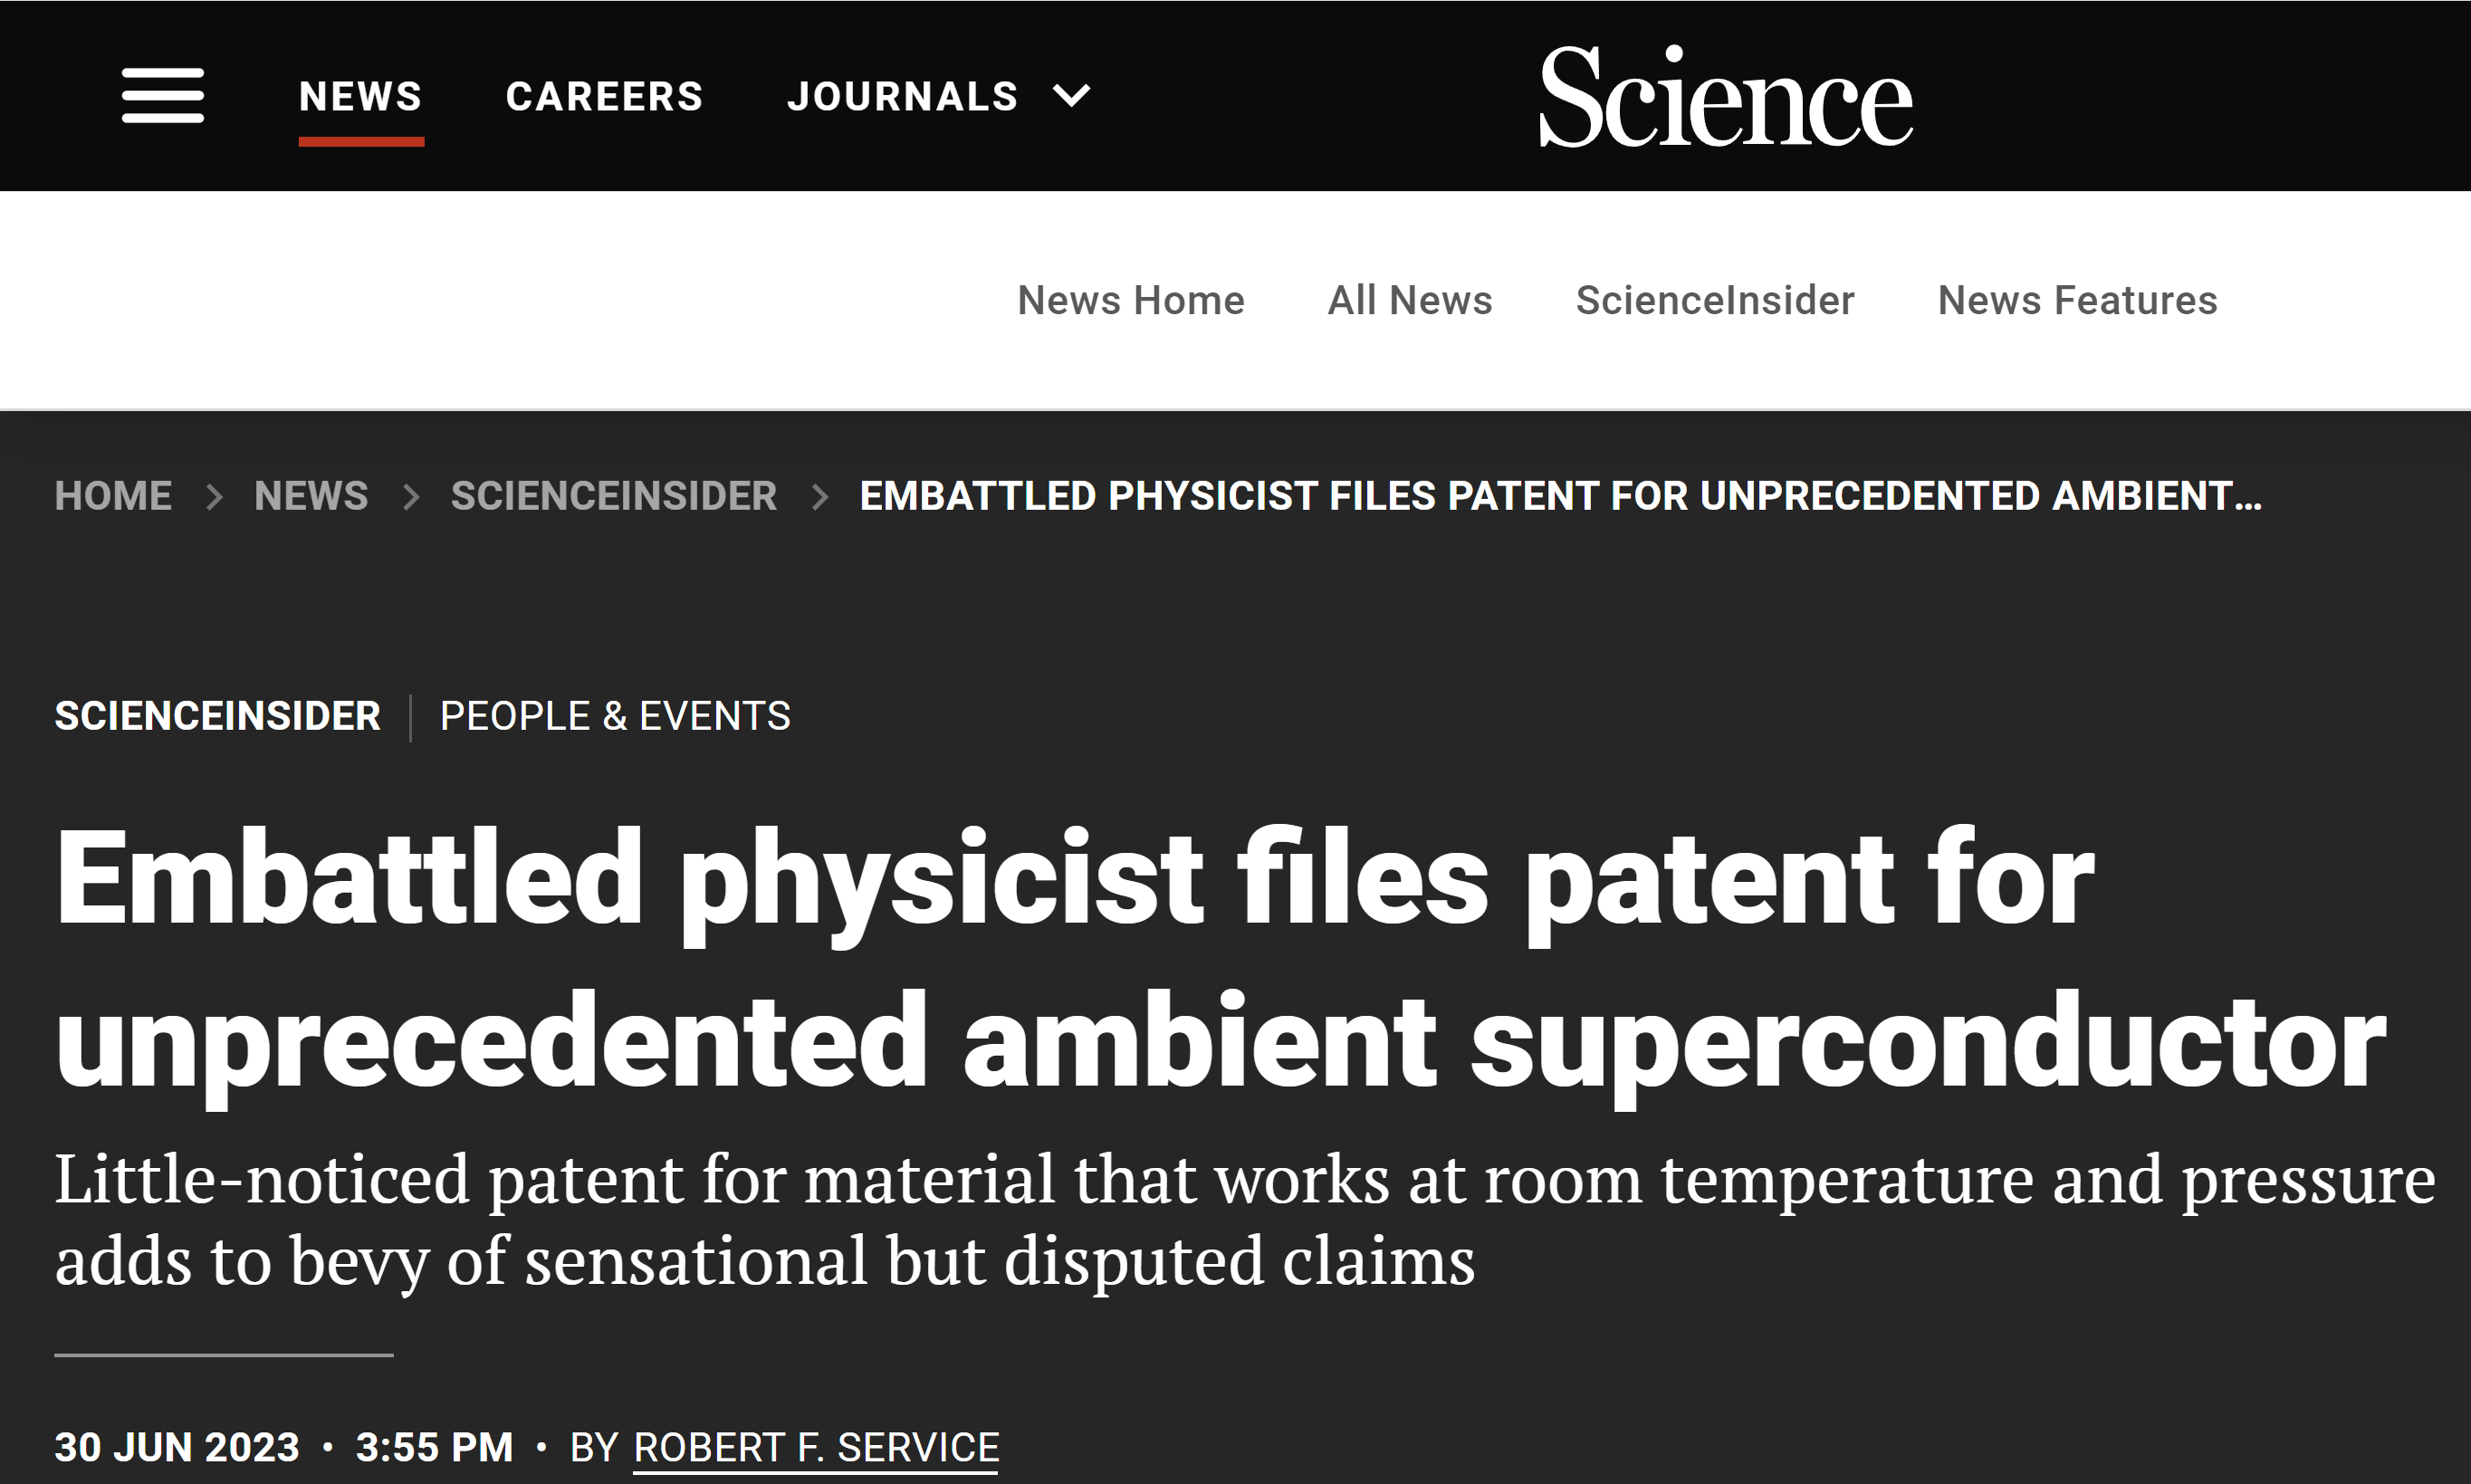Viewport: 2471px width, 1484px height.
Task: Click the chevron after SCIENCEINSIDER breadcrumb
Action: tap(820, 496)
